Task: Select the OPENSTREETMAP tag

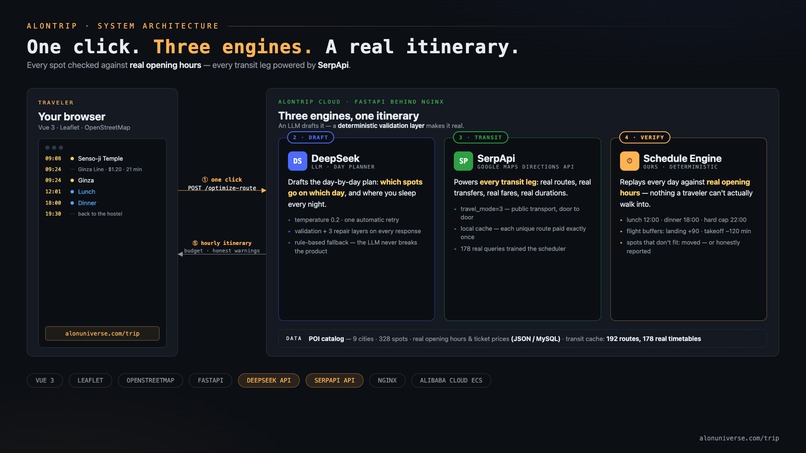Action: click(151, 380)
